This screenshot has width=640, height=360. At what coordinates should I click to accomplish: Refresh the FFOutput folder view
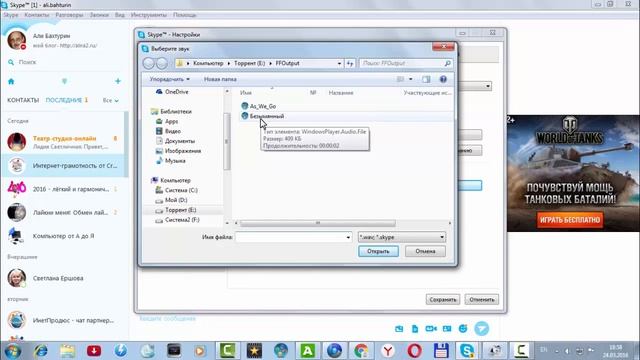[350, 63]
